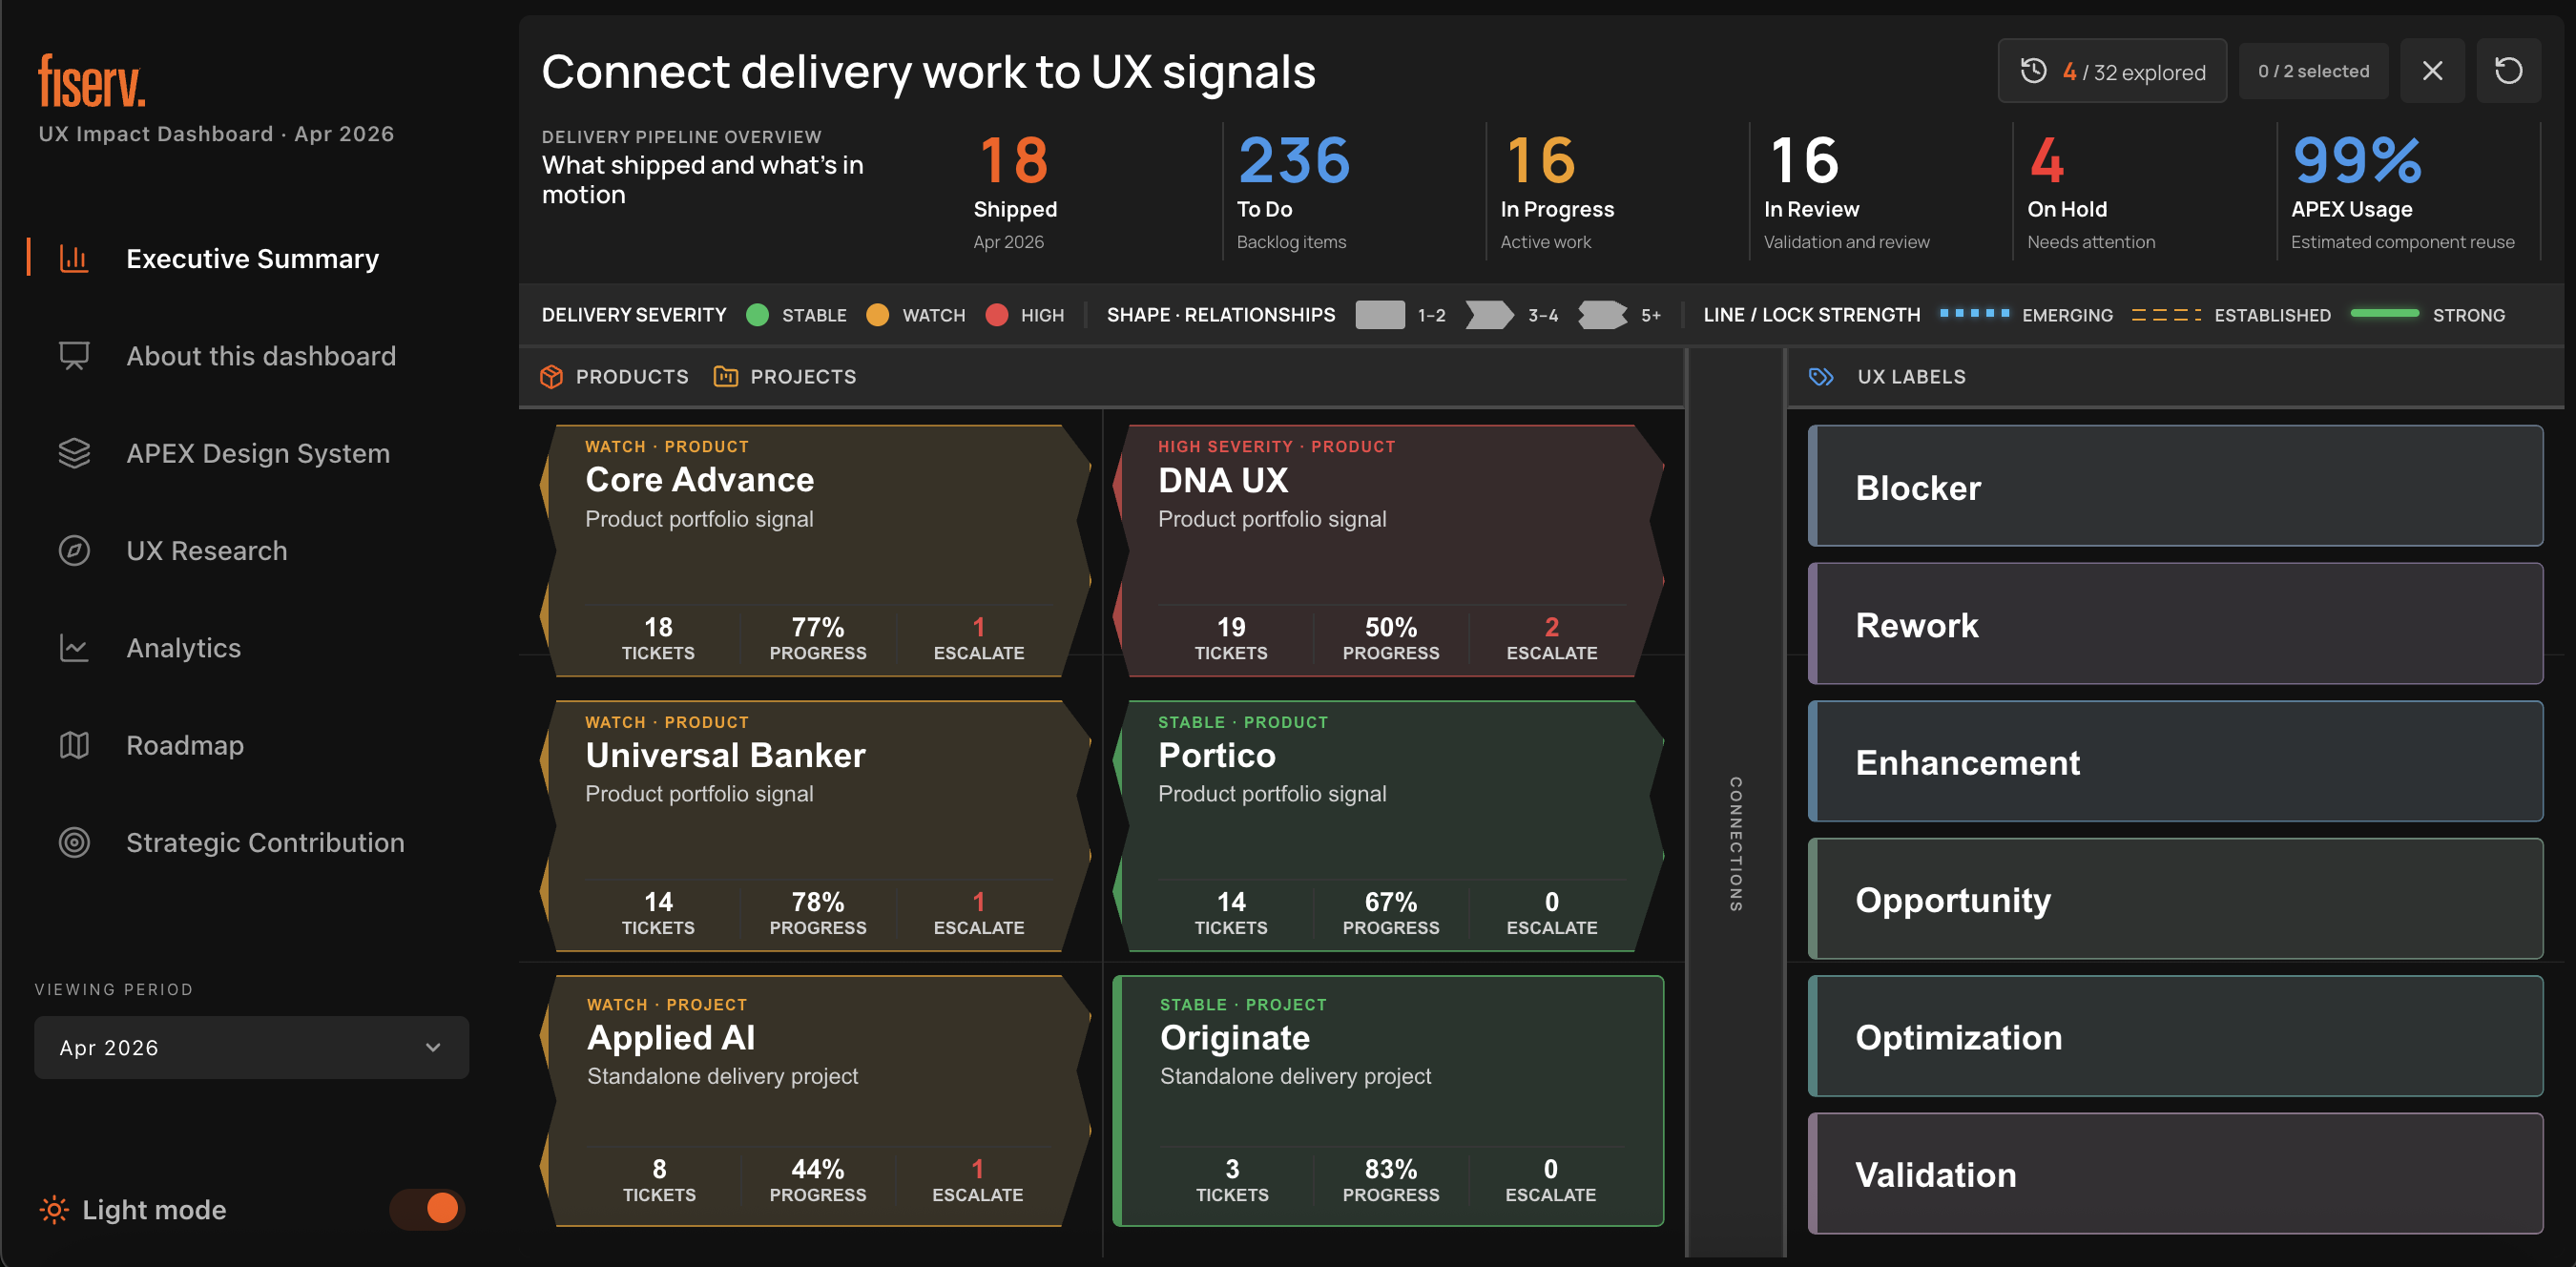Click the About this dashboard presentation icon
The width and height of the screenshot is (2576, 1267).
click(x=74, y=356)
